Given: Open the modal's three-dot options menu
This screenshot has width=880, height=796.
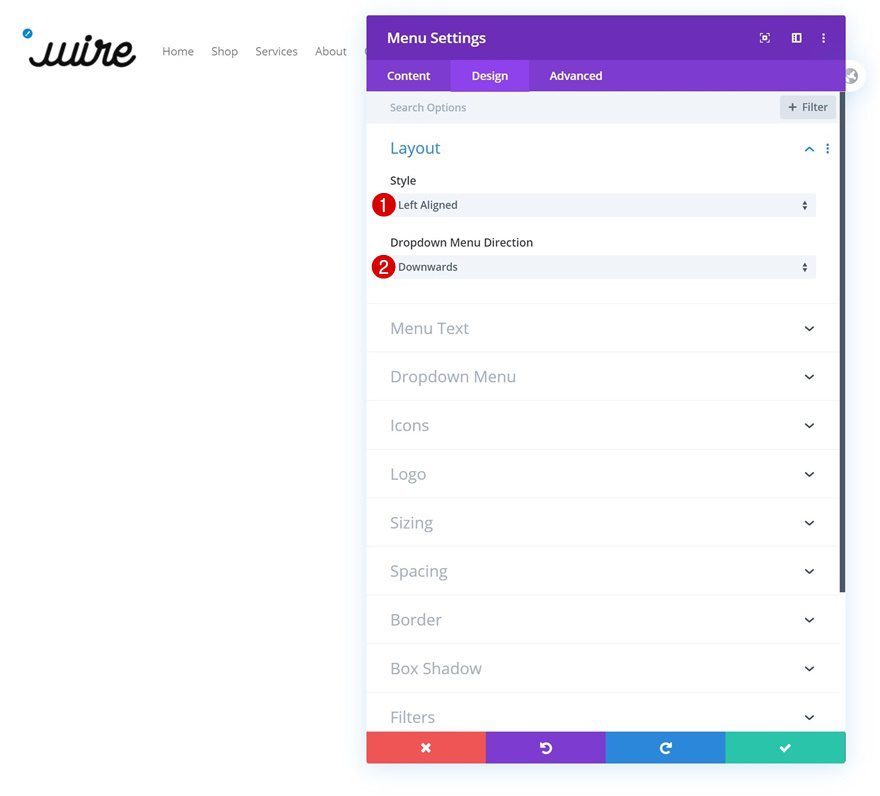Looking at the screenshot, I should (x=823, y=37).
